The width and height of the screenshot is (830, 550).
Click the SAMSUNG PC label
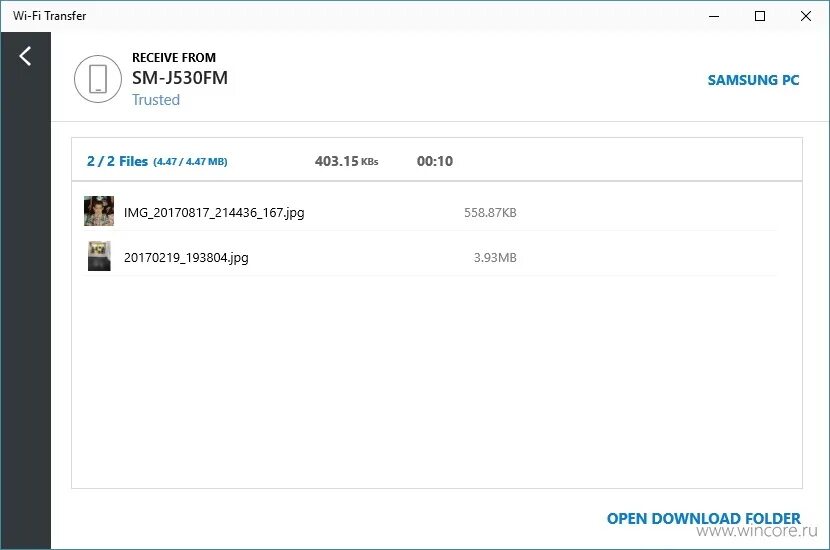tap(753, 80)
